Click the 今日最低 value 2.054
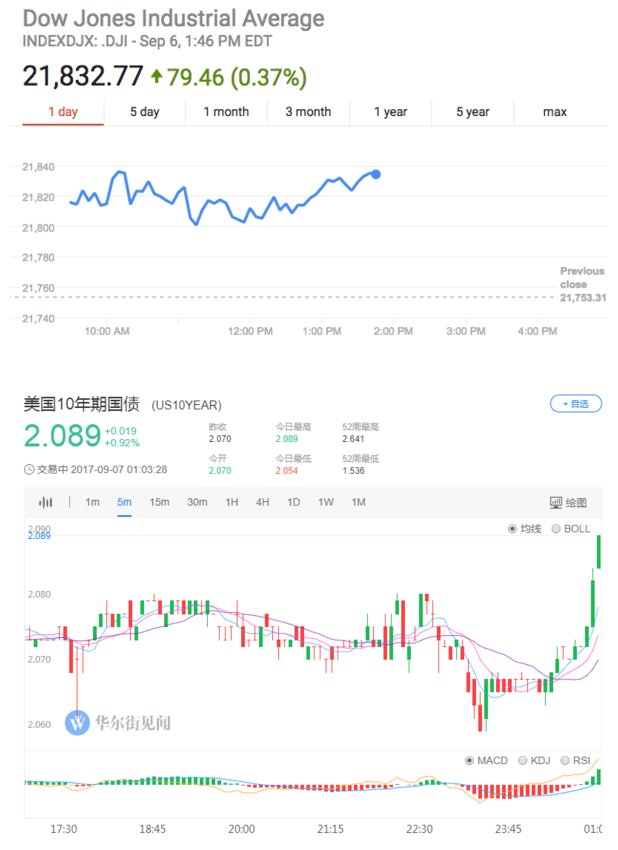Image resolution: width=618 pixels, height=850 pixels. [x=286, y=471]
